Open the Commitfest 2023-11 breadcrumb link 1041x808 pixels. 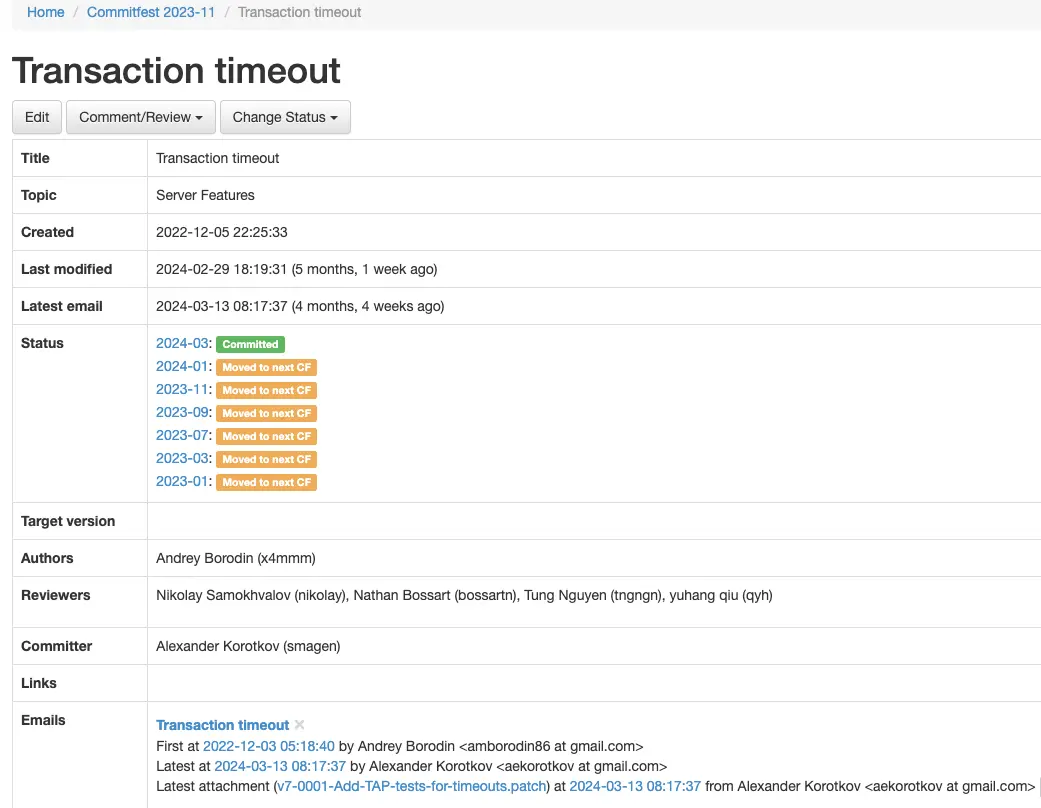(150, 12)
